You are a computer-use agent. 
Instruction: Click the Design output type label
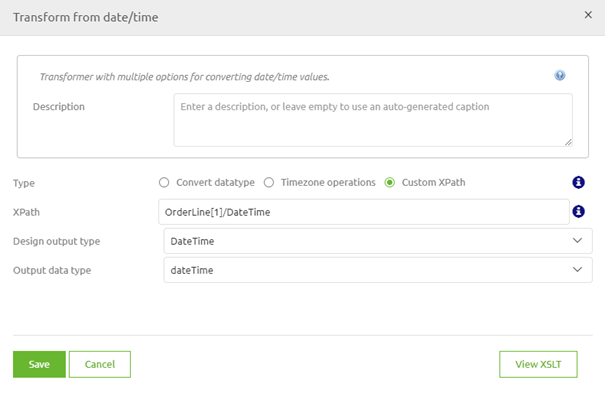pyautogui.click(x=57, y=241)
